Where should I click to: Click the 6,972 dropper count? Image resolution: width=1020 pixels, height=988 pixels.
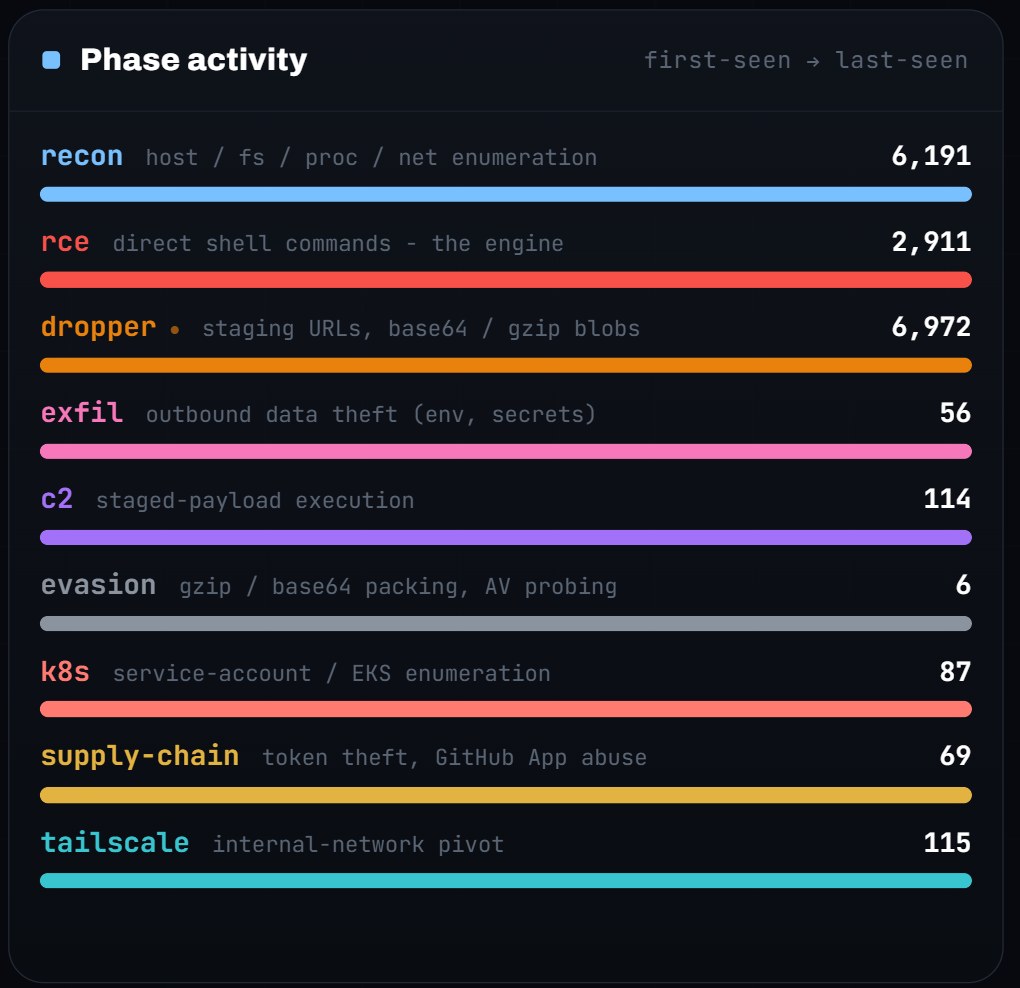(x=931, y=327)
